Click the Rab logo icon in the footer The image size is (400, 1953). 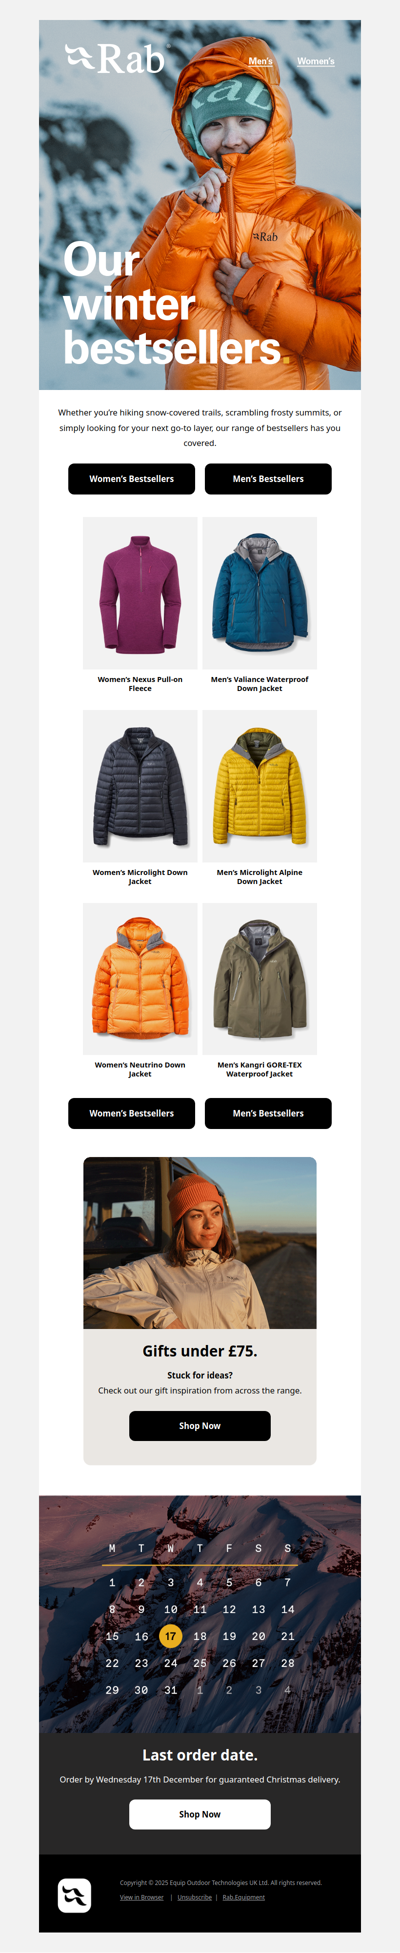point(74,1895)
